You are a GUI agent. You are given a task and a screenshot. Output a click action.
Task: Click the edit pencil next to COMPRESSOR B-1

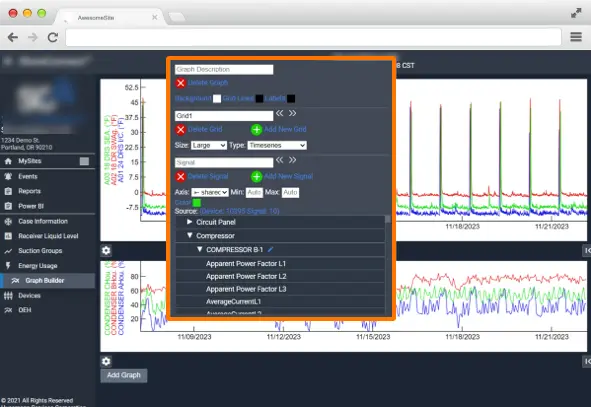(270, 249)
